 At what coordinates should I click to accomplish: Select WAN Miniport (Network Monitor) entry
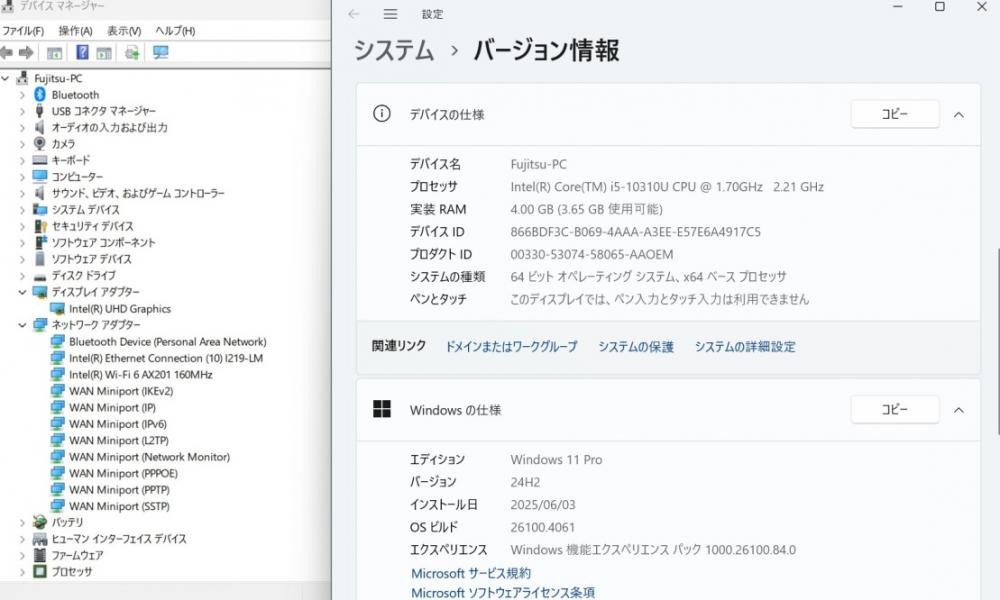click(x=149, y=457)
